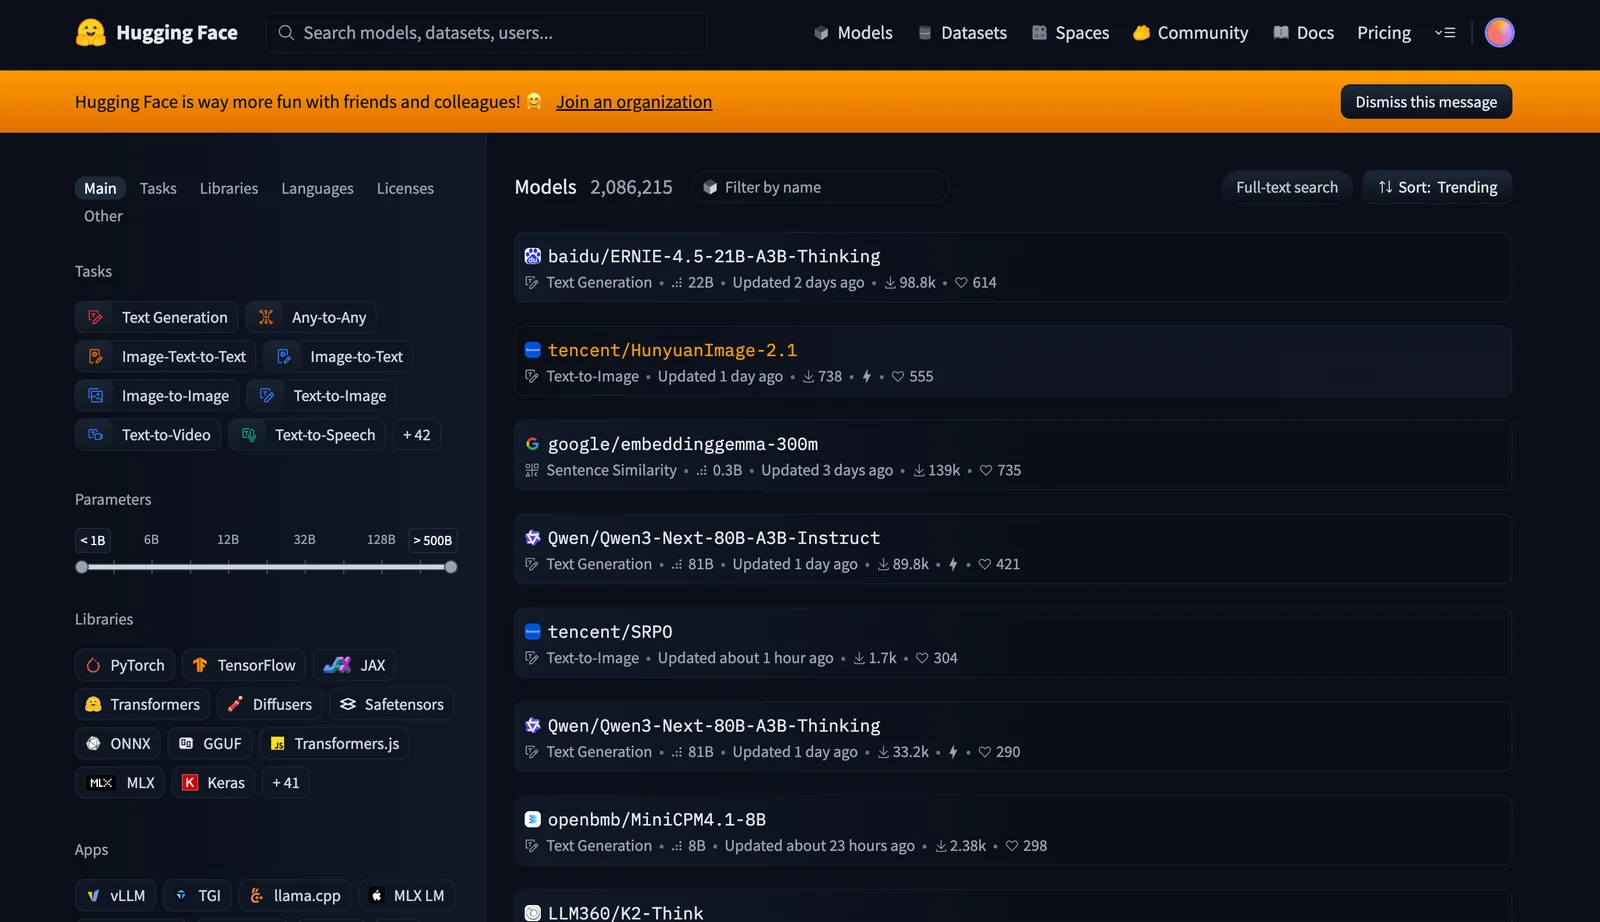Click the baidu organization avatar icon
1600x922 pixels.
(533, 256)
